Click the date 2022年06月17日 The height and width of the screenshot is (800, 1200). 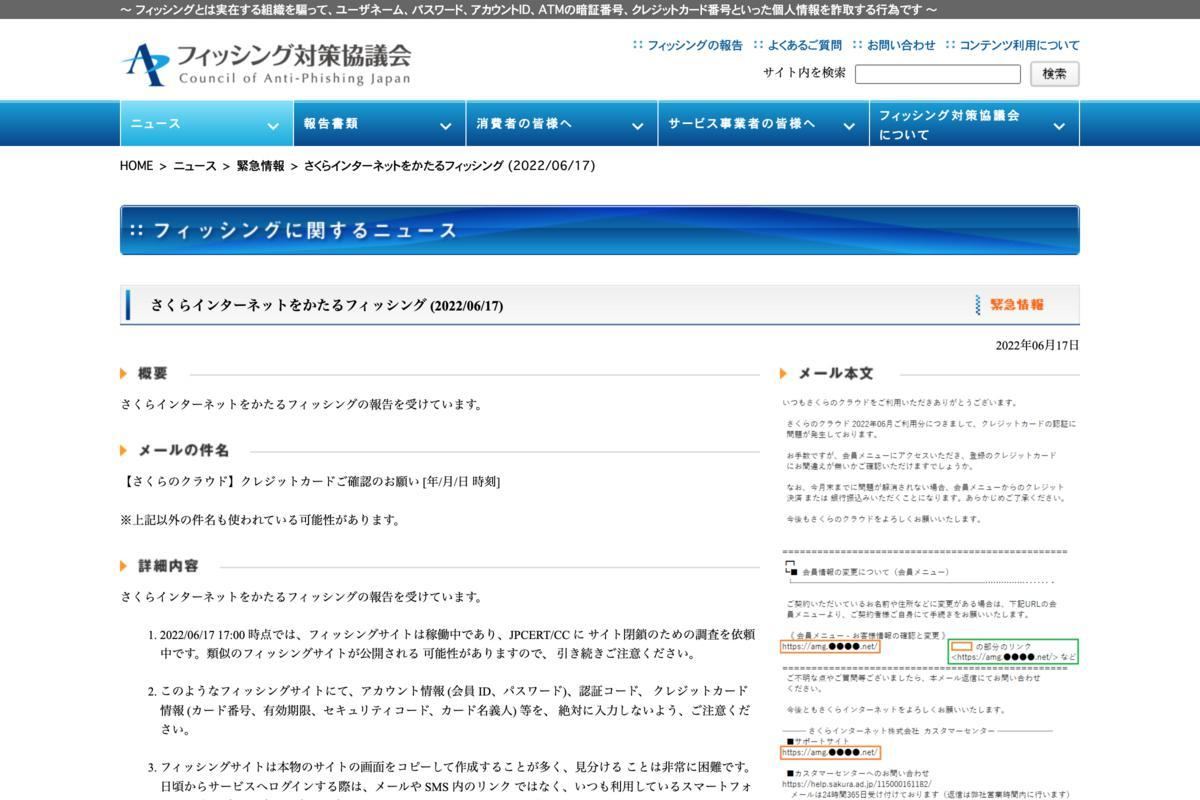point(1037,345)
